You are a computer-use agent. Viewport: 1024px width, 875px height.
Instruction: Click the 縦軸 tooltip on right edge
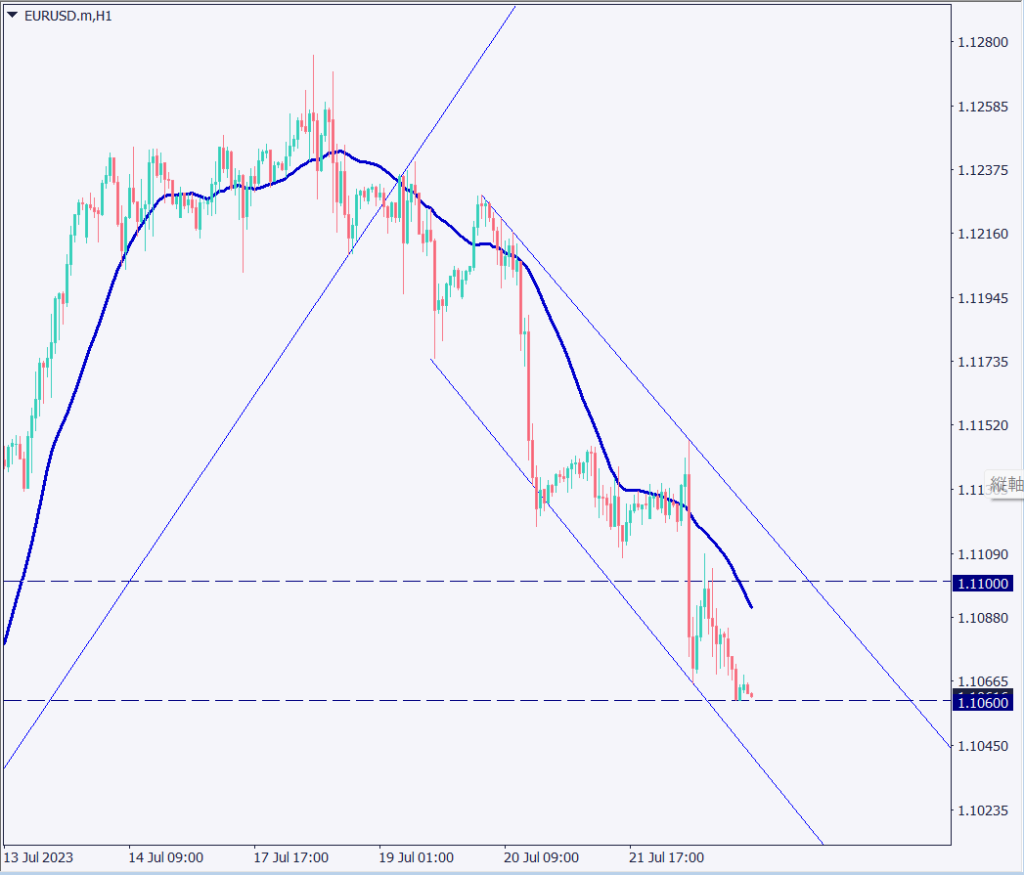(x=1005, y=485)
